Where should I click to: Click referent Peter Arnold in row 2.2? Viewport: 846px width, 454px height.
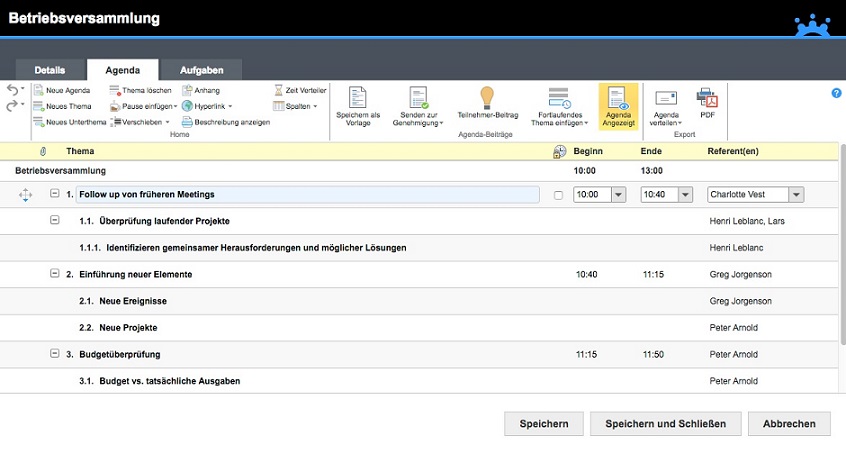pos(733,328)
